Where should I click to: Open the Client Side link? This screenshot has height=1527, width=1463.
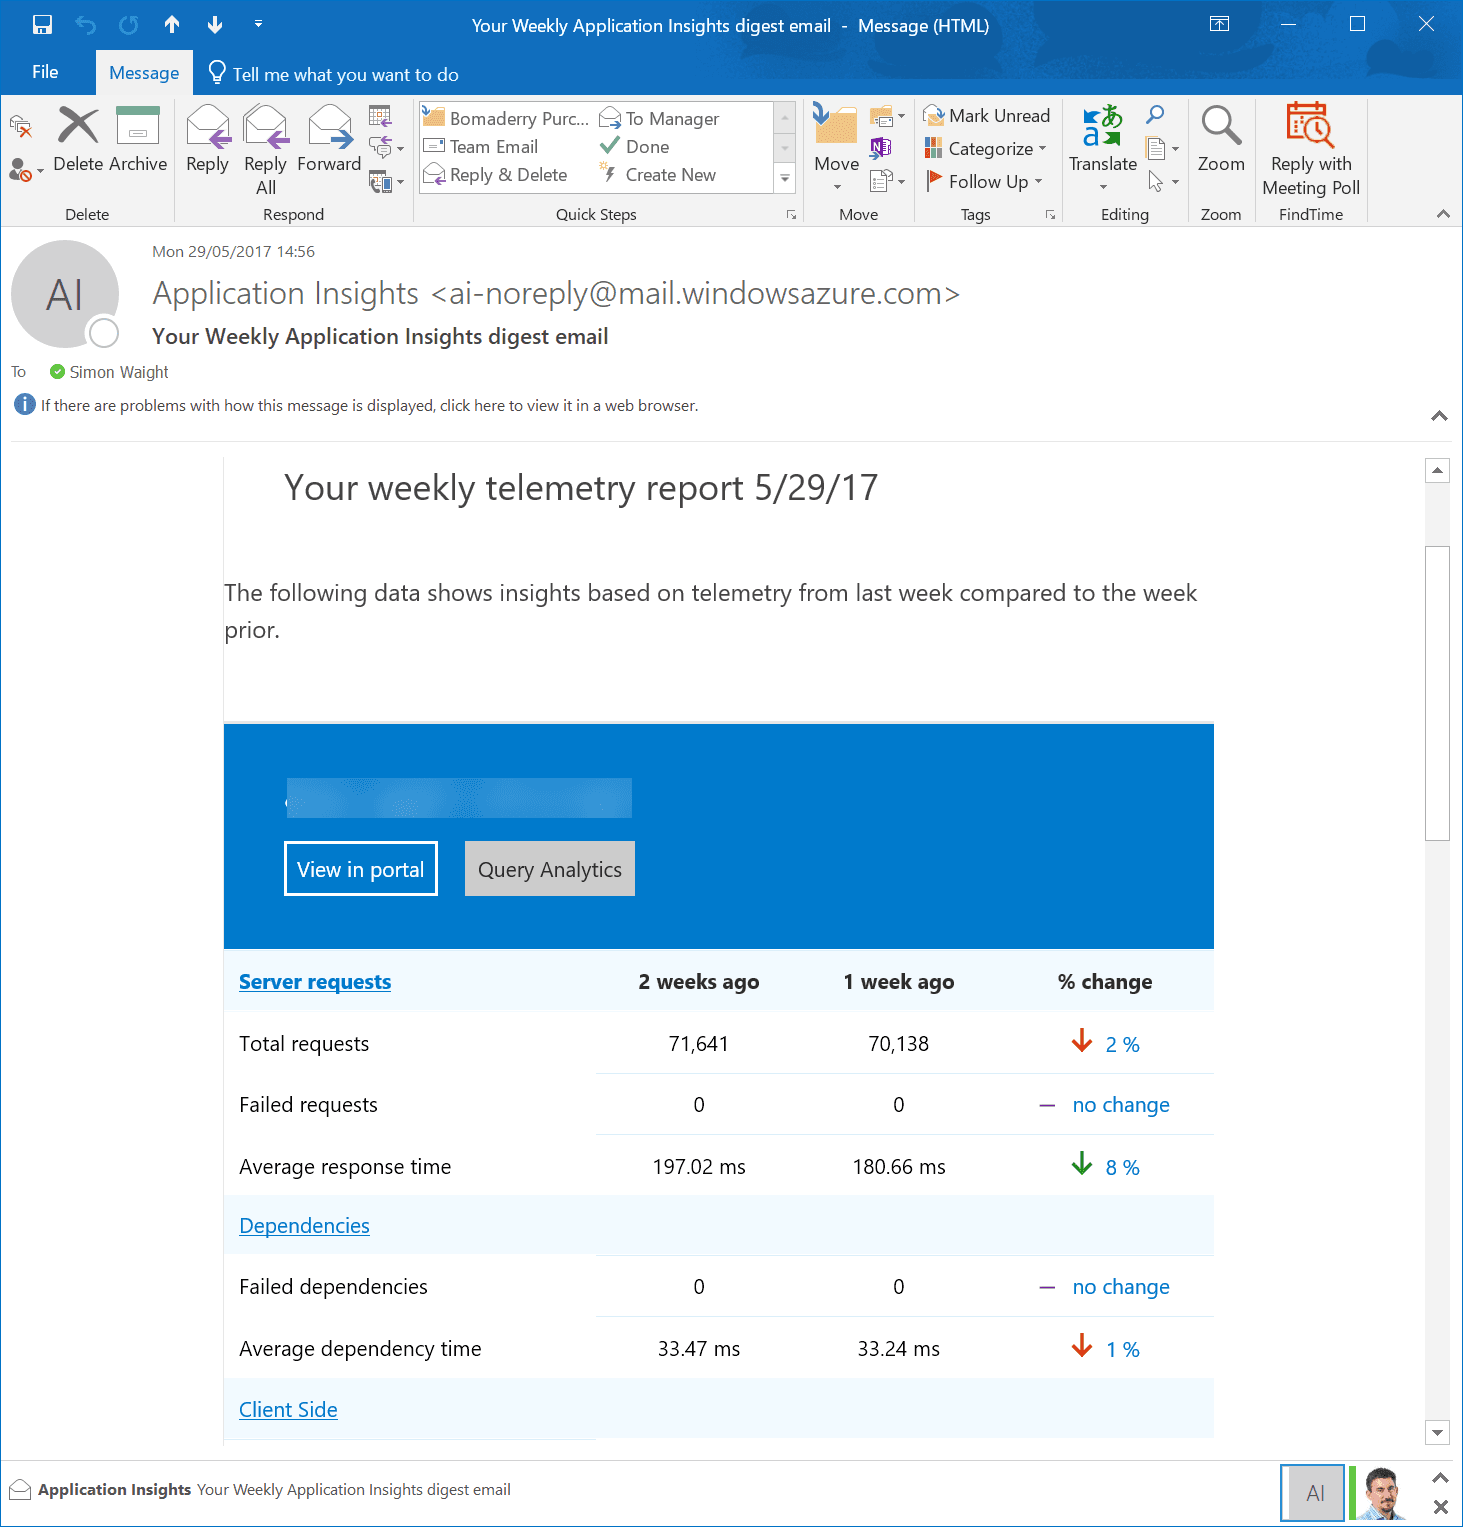288,1410
